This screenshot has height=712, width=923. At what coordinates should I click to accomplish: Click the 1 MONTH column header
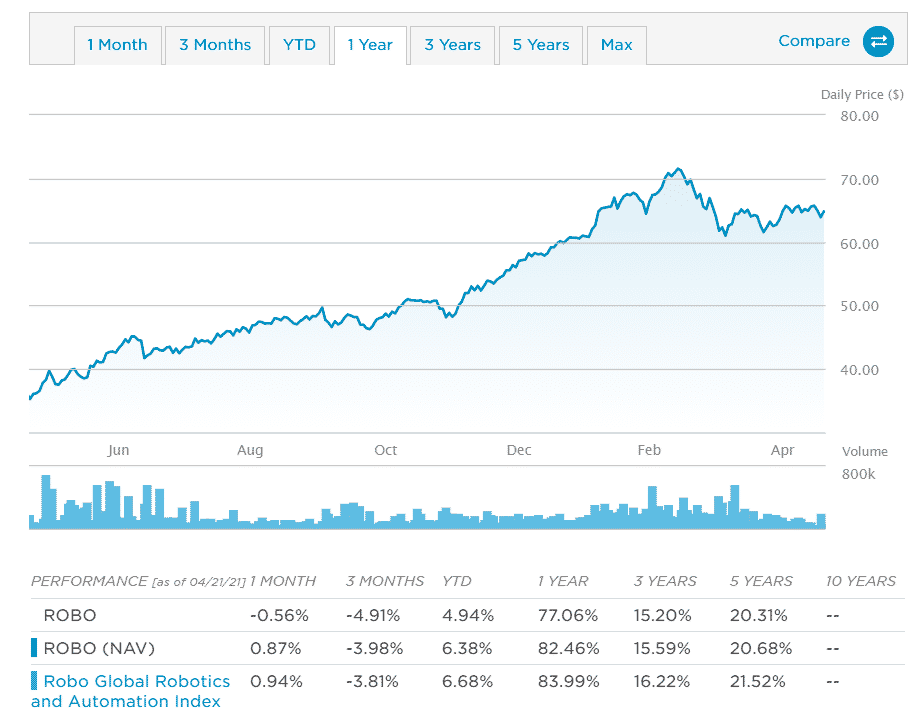pyautogui.click(x=283, y=581)
